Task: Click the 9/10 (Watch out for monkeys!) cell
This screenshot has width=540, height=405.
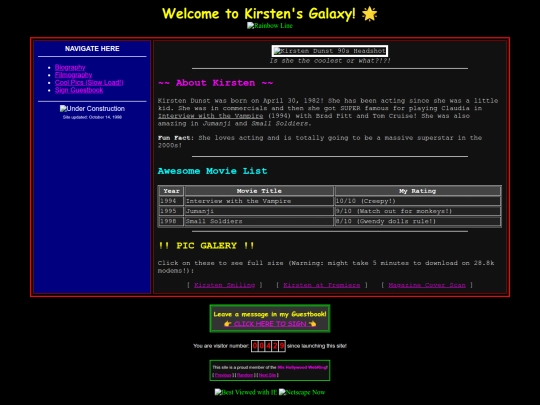Action: [417, 211]
